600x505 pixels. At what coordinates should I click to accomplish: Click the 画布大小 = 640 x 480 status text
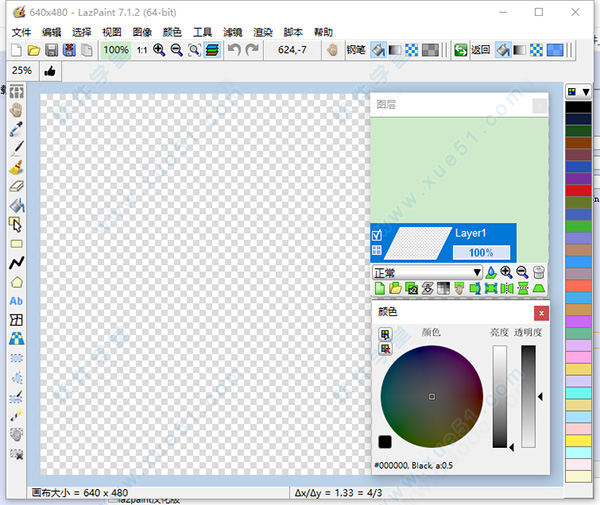(80, 493)
